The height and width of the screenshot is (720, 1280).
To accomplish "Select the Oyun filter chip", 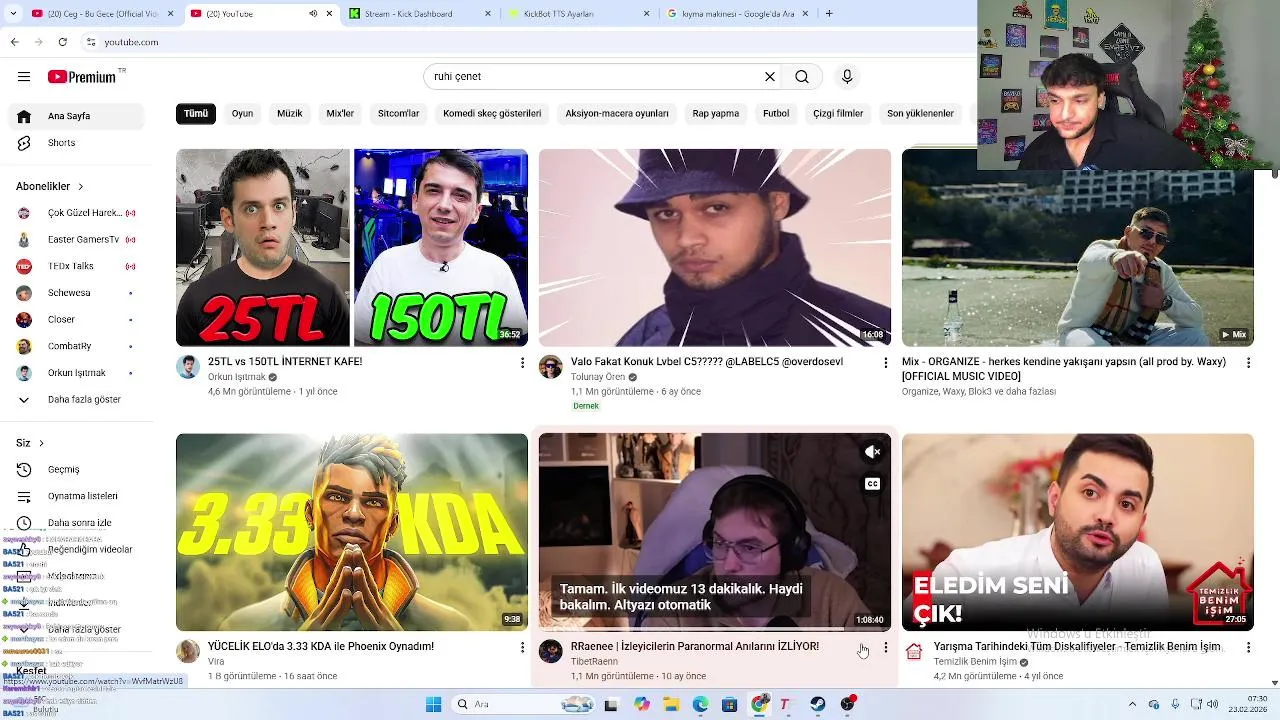I will (242, 114).
